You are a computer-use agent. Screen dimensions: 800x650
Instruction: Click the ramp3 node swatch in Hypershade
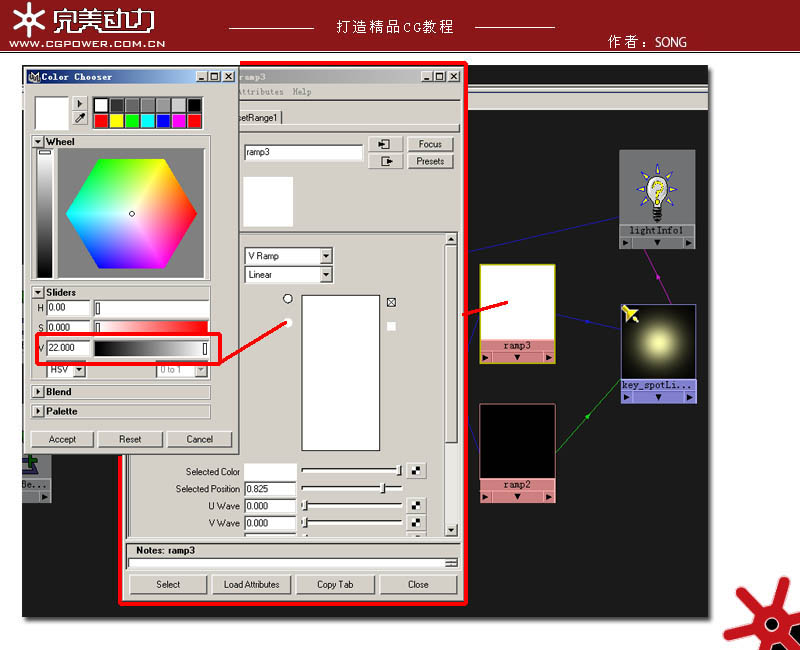[517, 302]
